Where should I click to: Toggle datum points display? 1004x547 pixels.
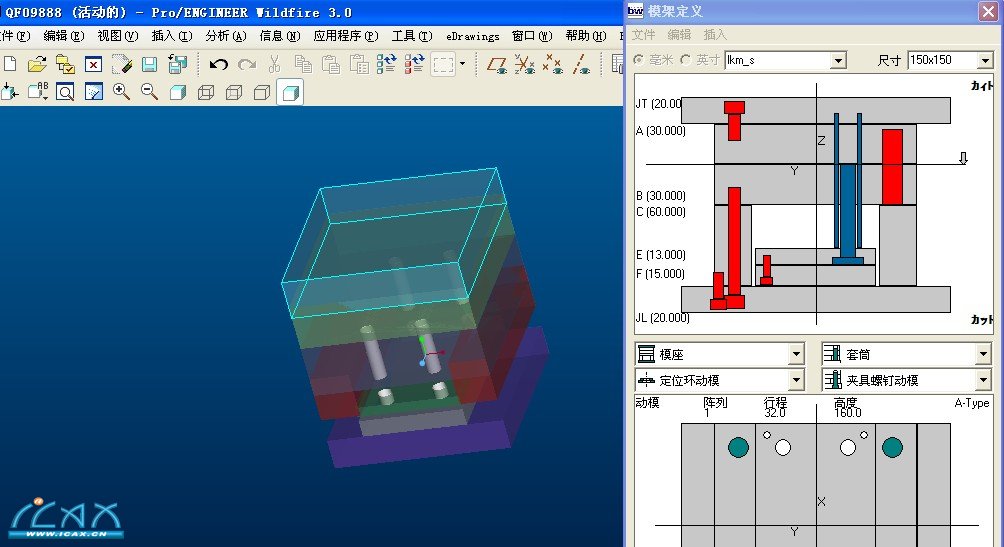(x=553, y=64)
